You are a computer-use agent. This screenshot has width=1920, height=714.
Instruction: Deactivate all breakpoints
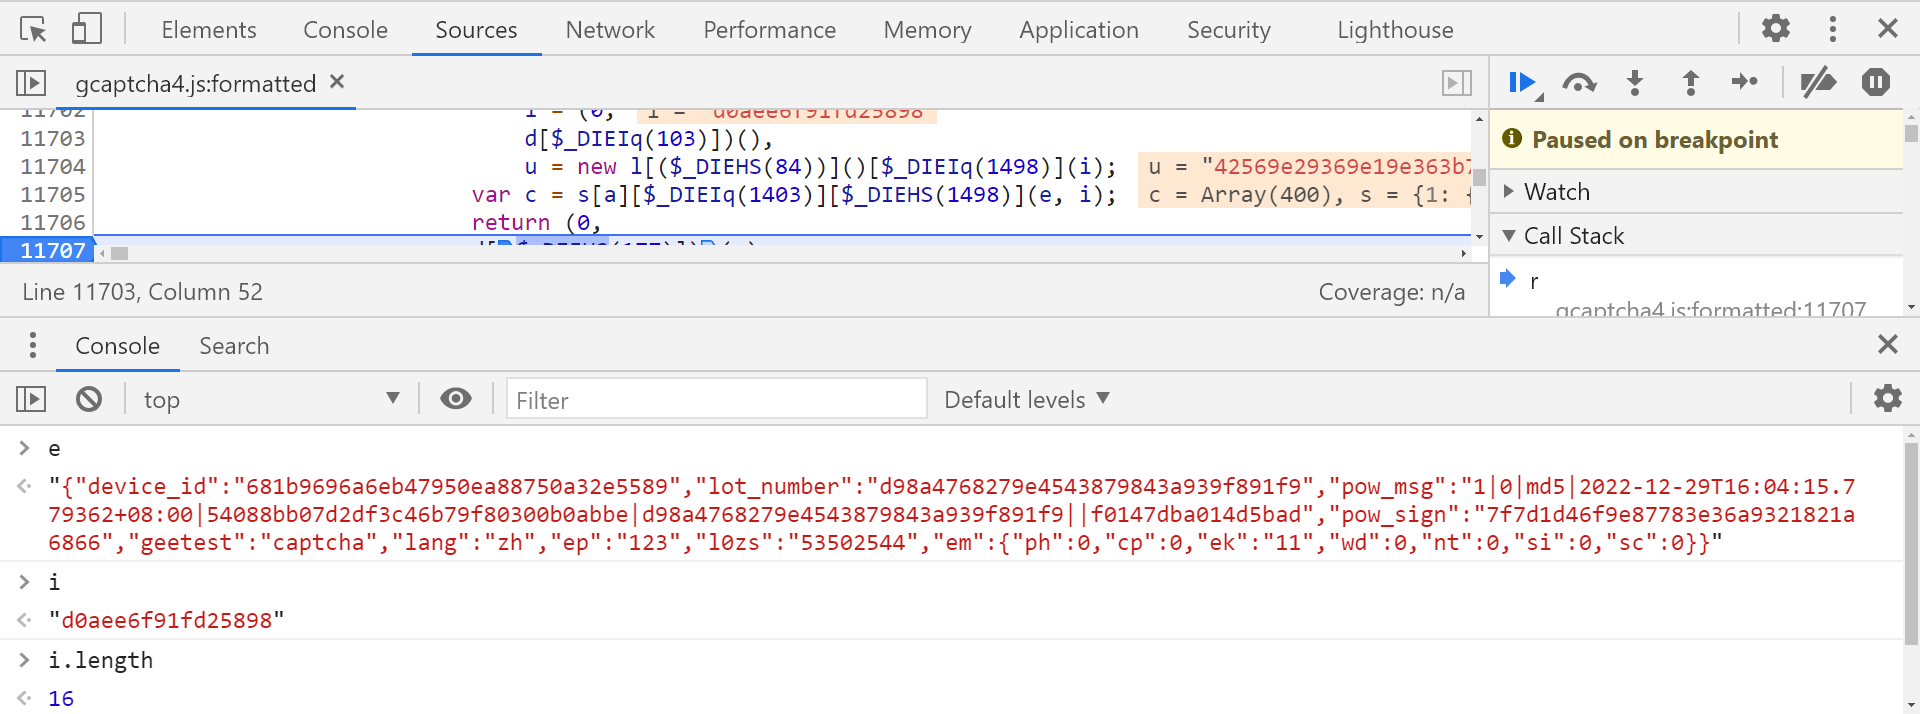(x=1818, y=82)
